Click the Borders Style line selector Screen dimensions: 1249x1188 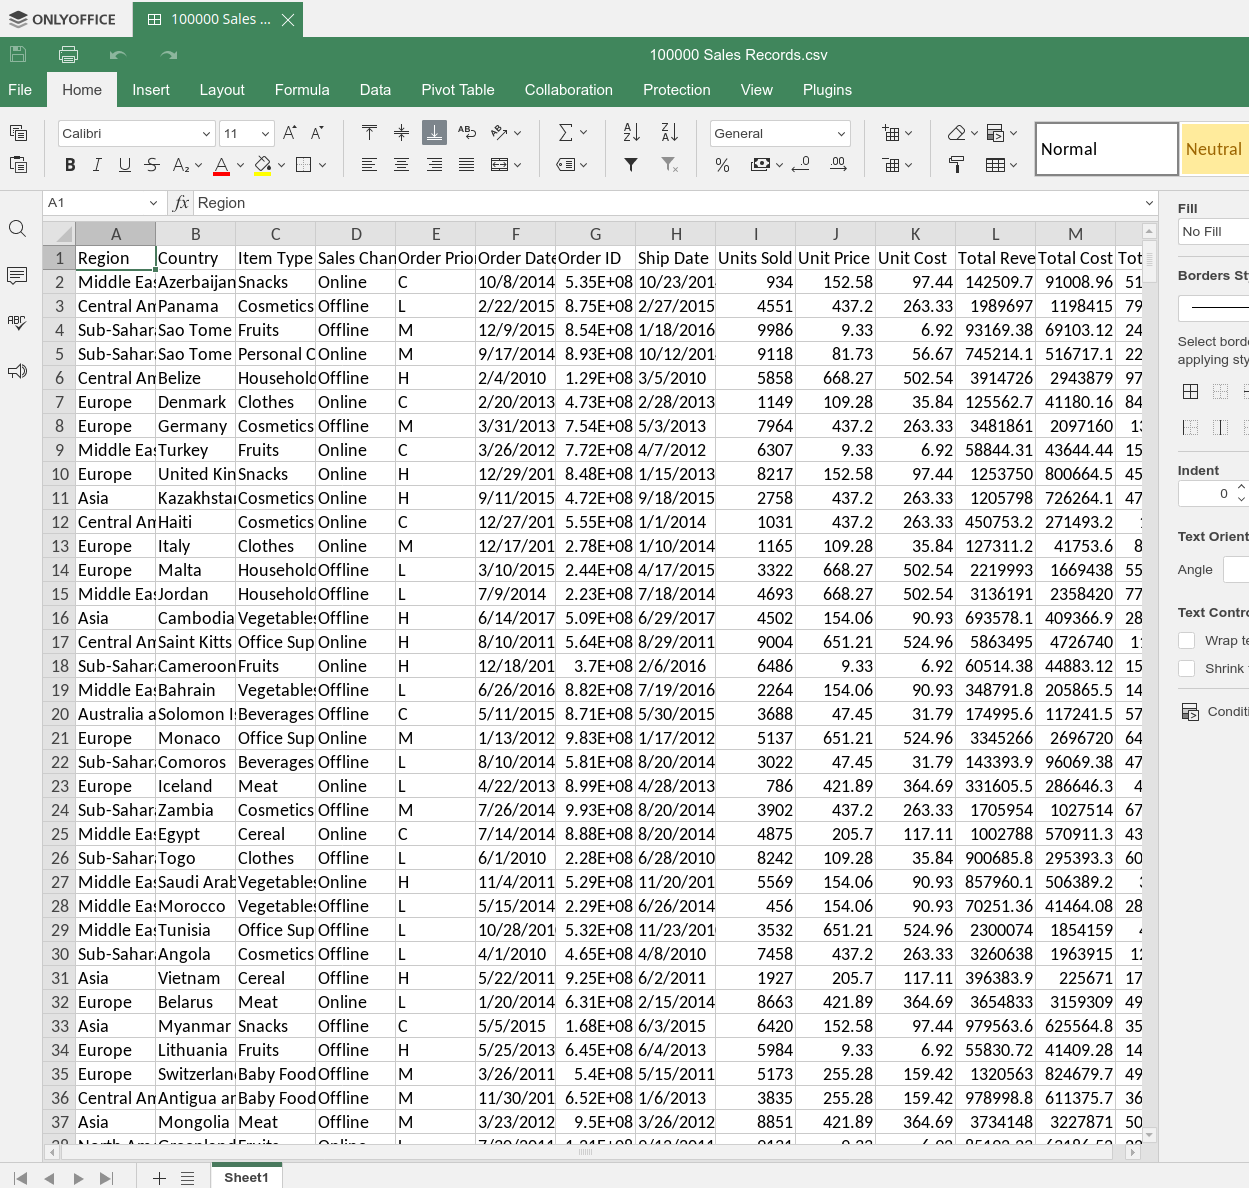(x=1213, y=307)
